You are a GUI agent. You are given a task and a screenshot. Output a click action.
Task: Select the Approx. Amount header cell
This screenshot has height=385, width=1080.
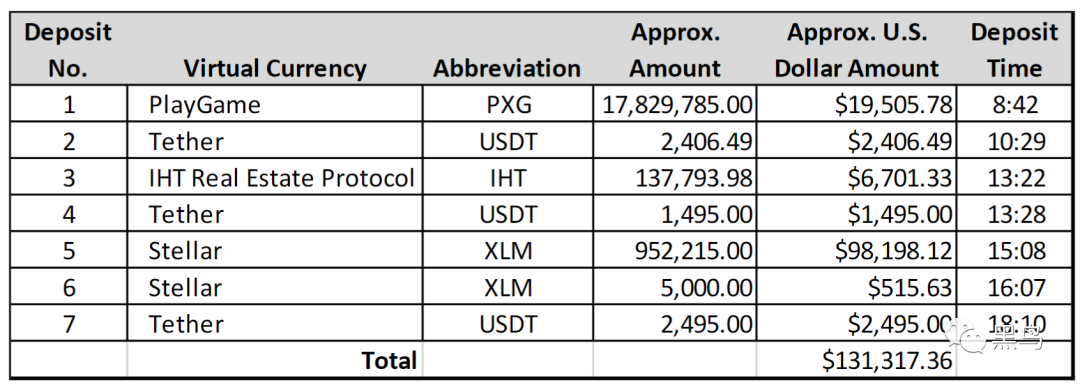click(674, 50)
